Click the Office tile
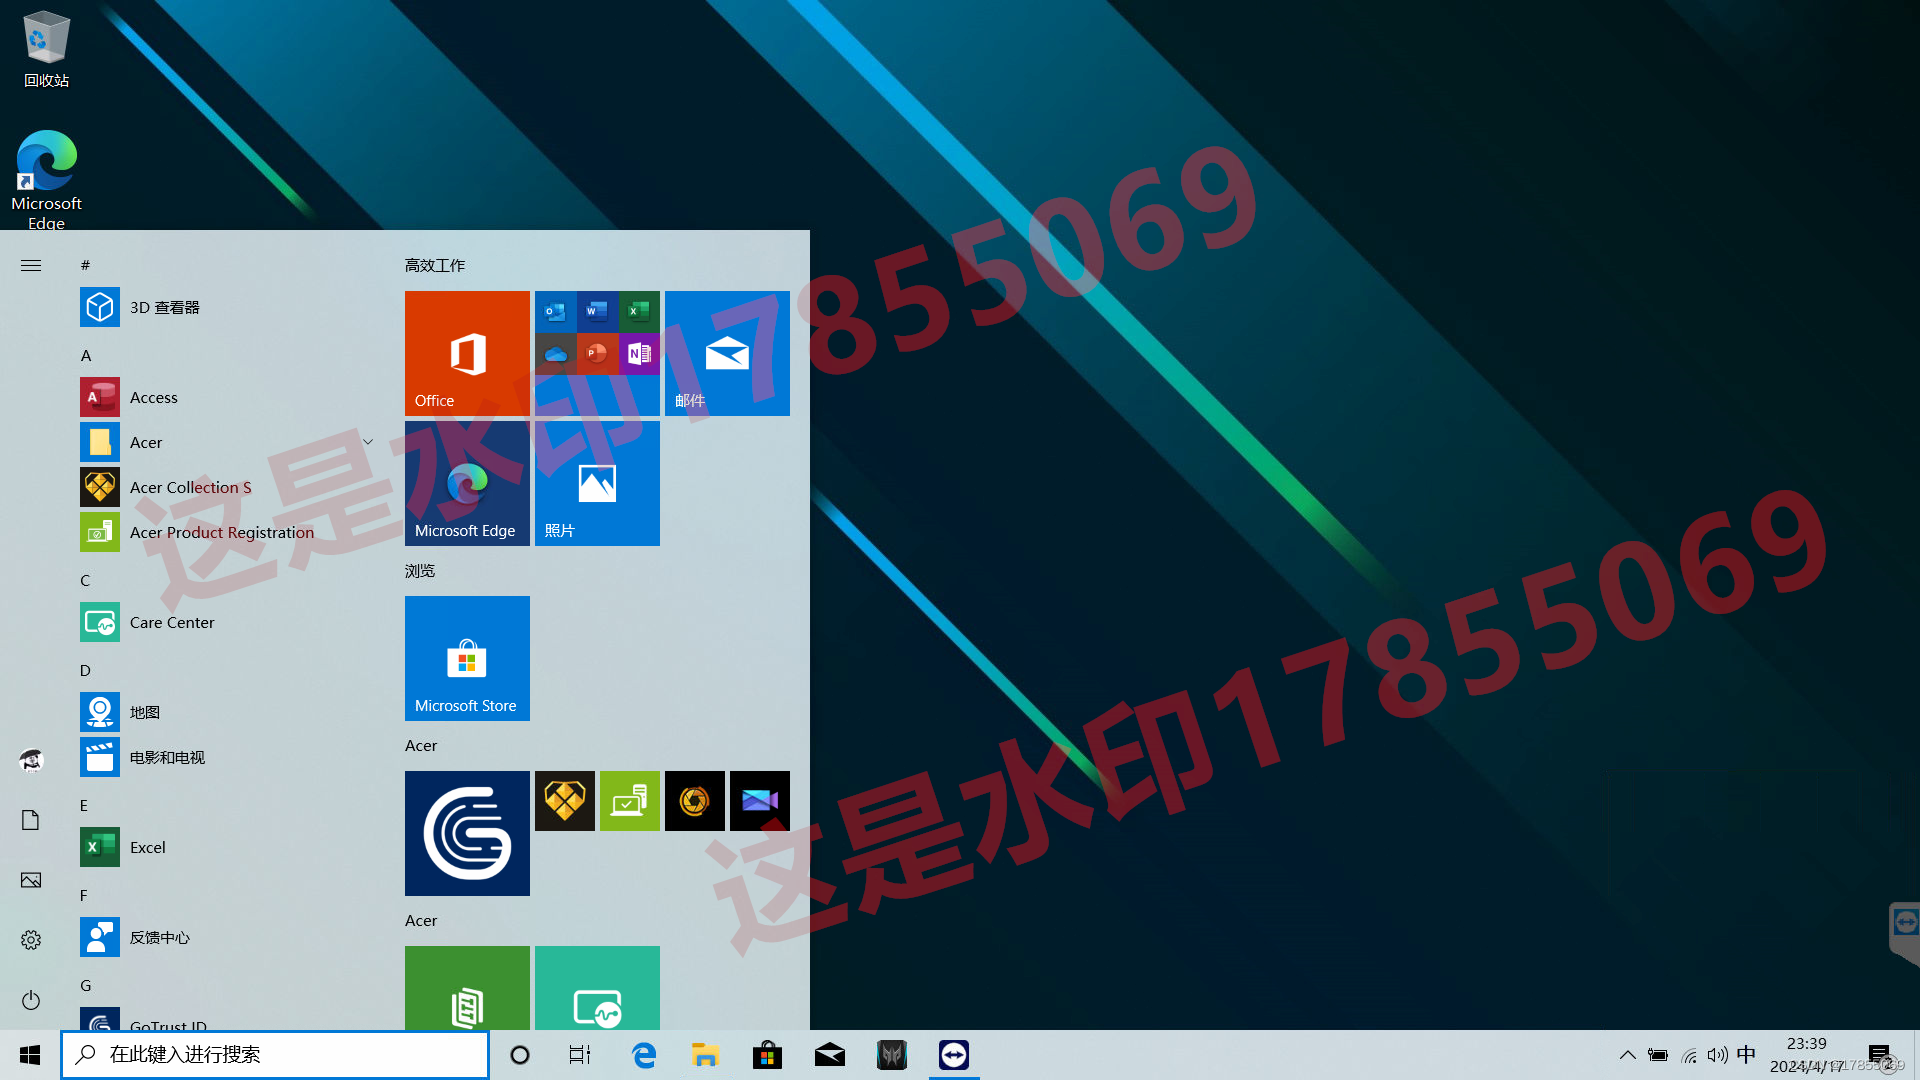 467,353
